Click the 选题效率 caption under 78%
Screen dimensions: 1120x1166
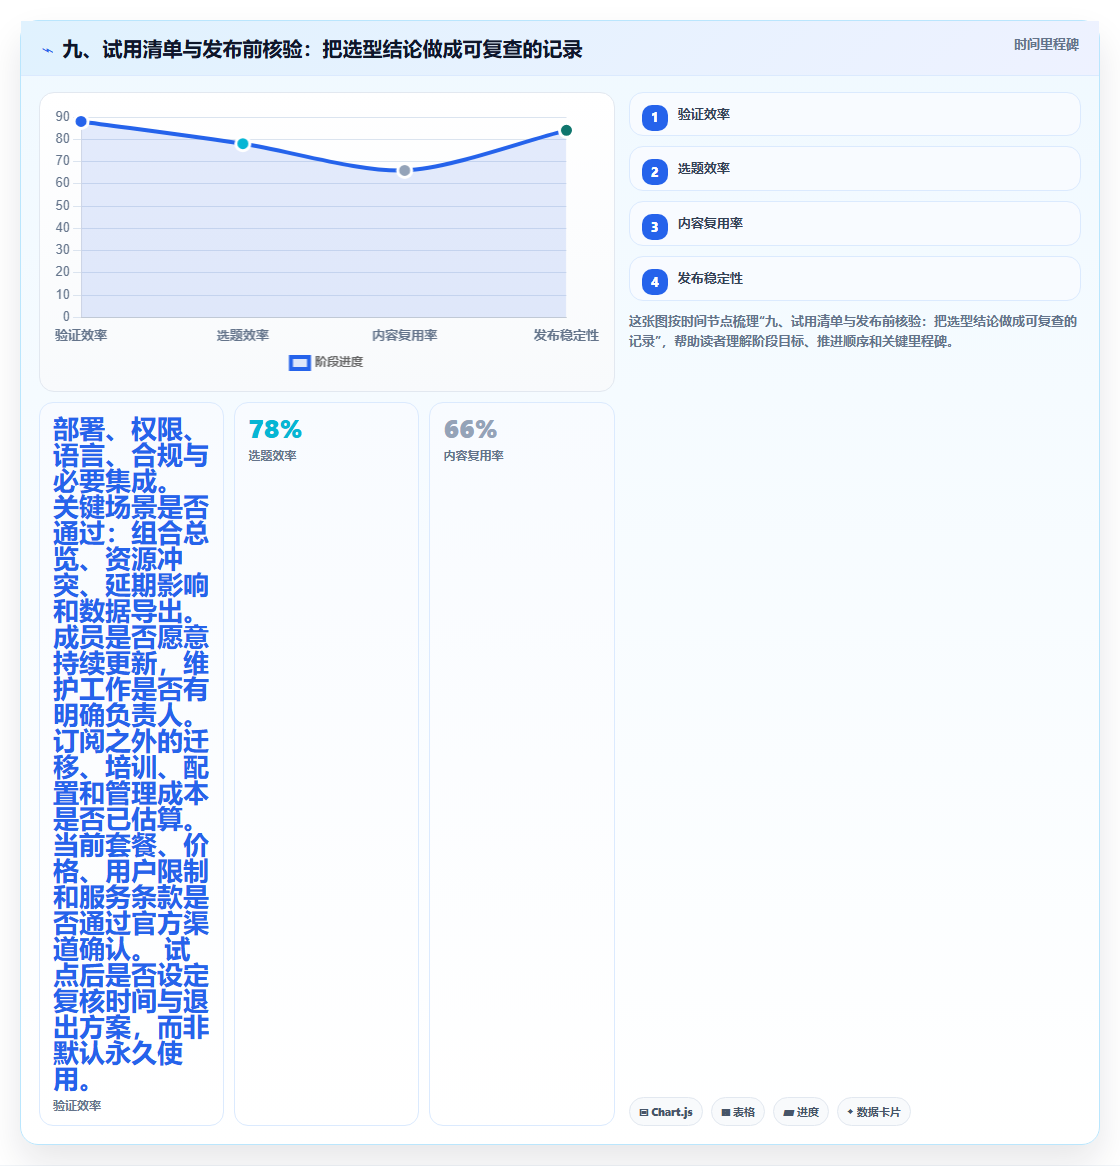coord(272,456)
